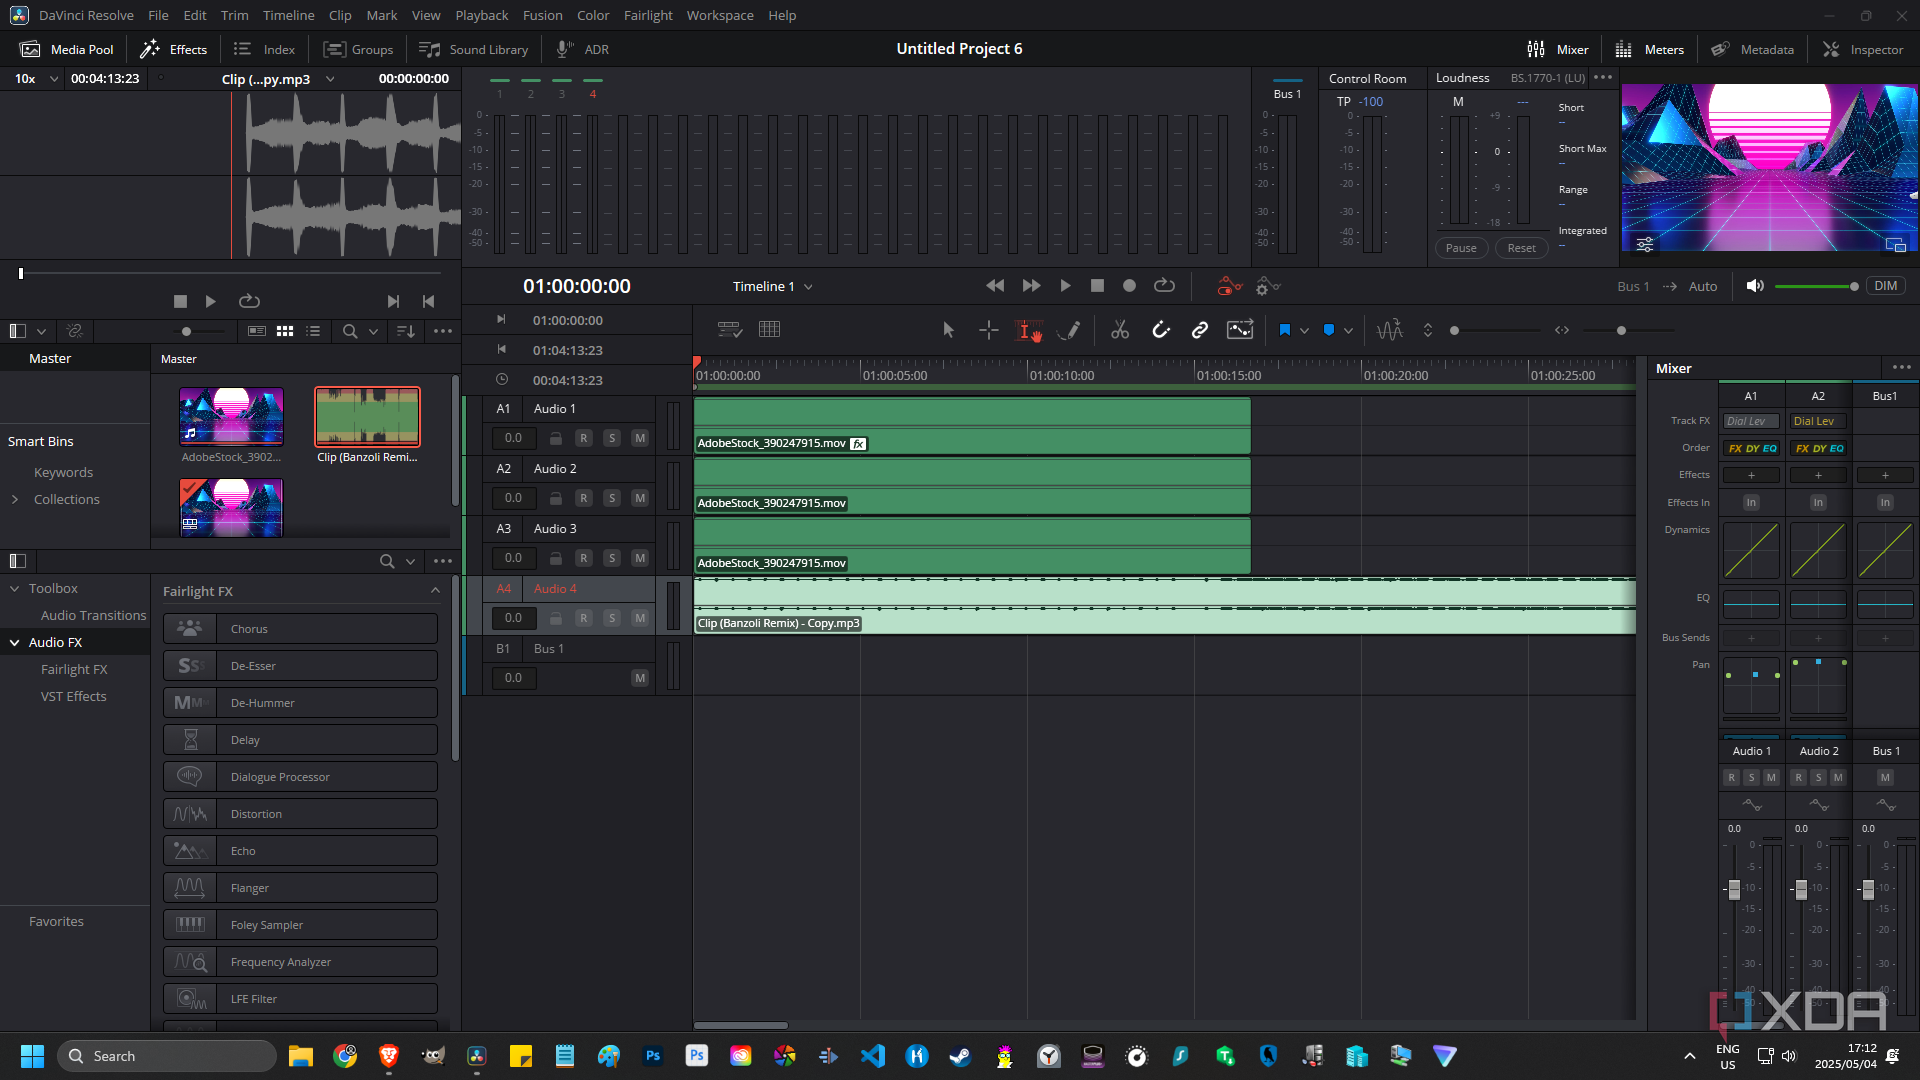The image size is (1920, 1080).
Task: Click the loudness Pause button
Action: tap(1461, 248)
